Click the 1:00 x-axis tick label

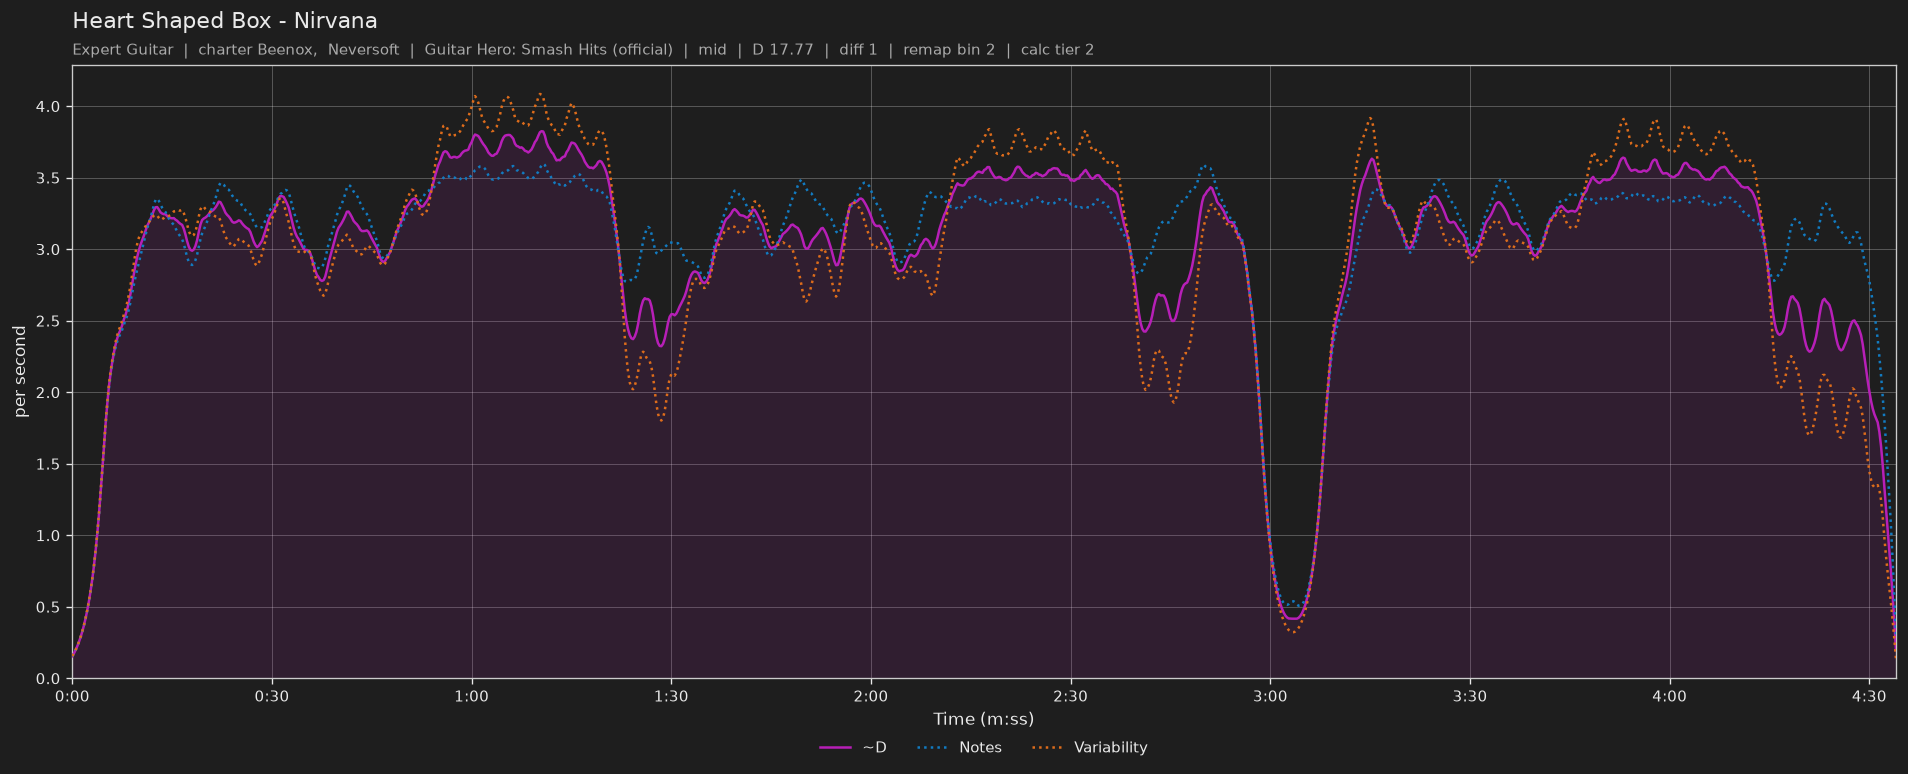click(x=472, y=696)
